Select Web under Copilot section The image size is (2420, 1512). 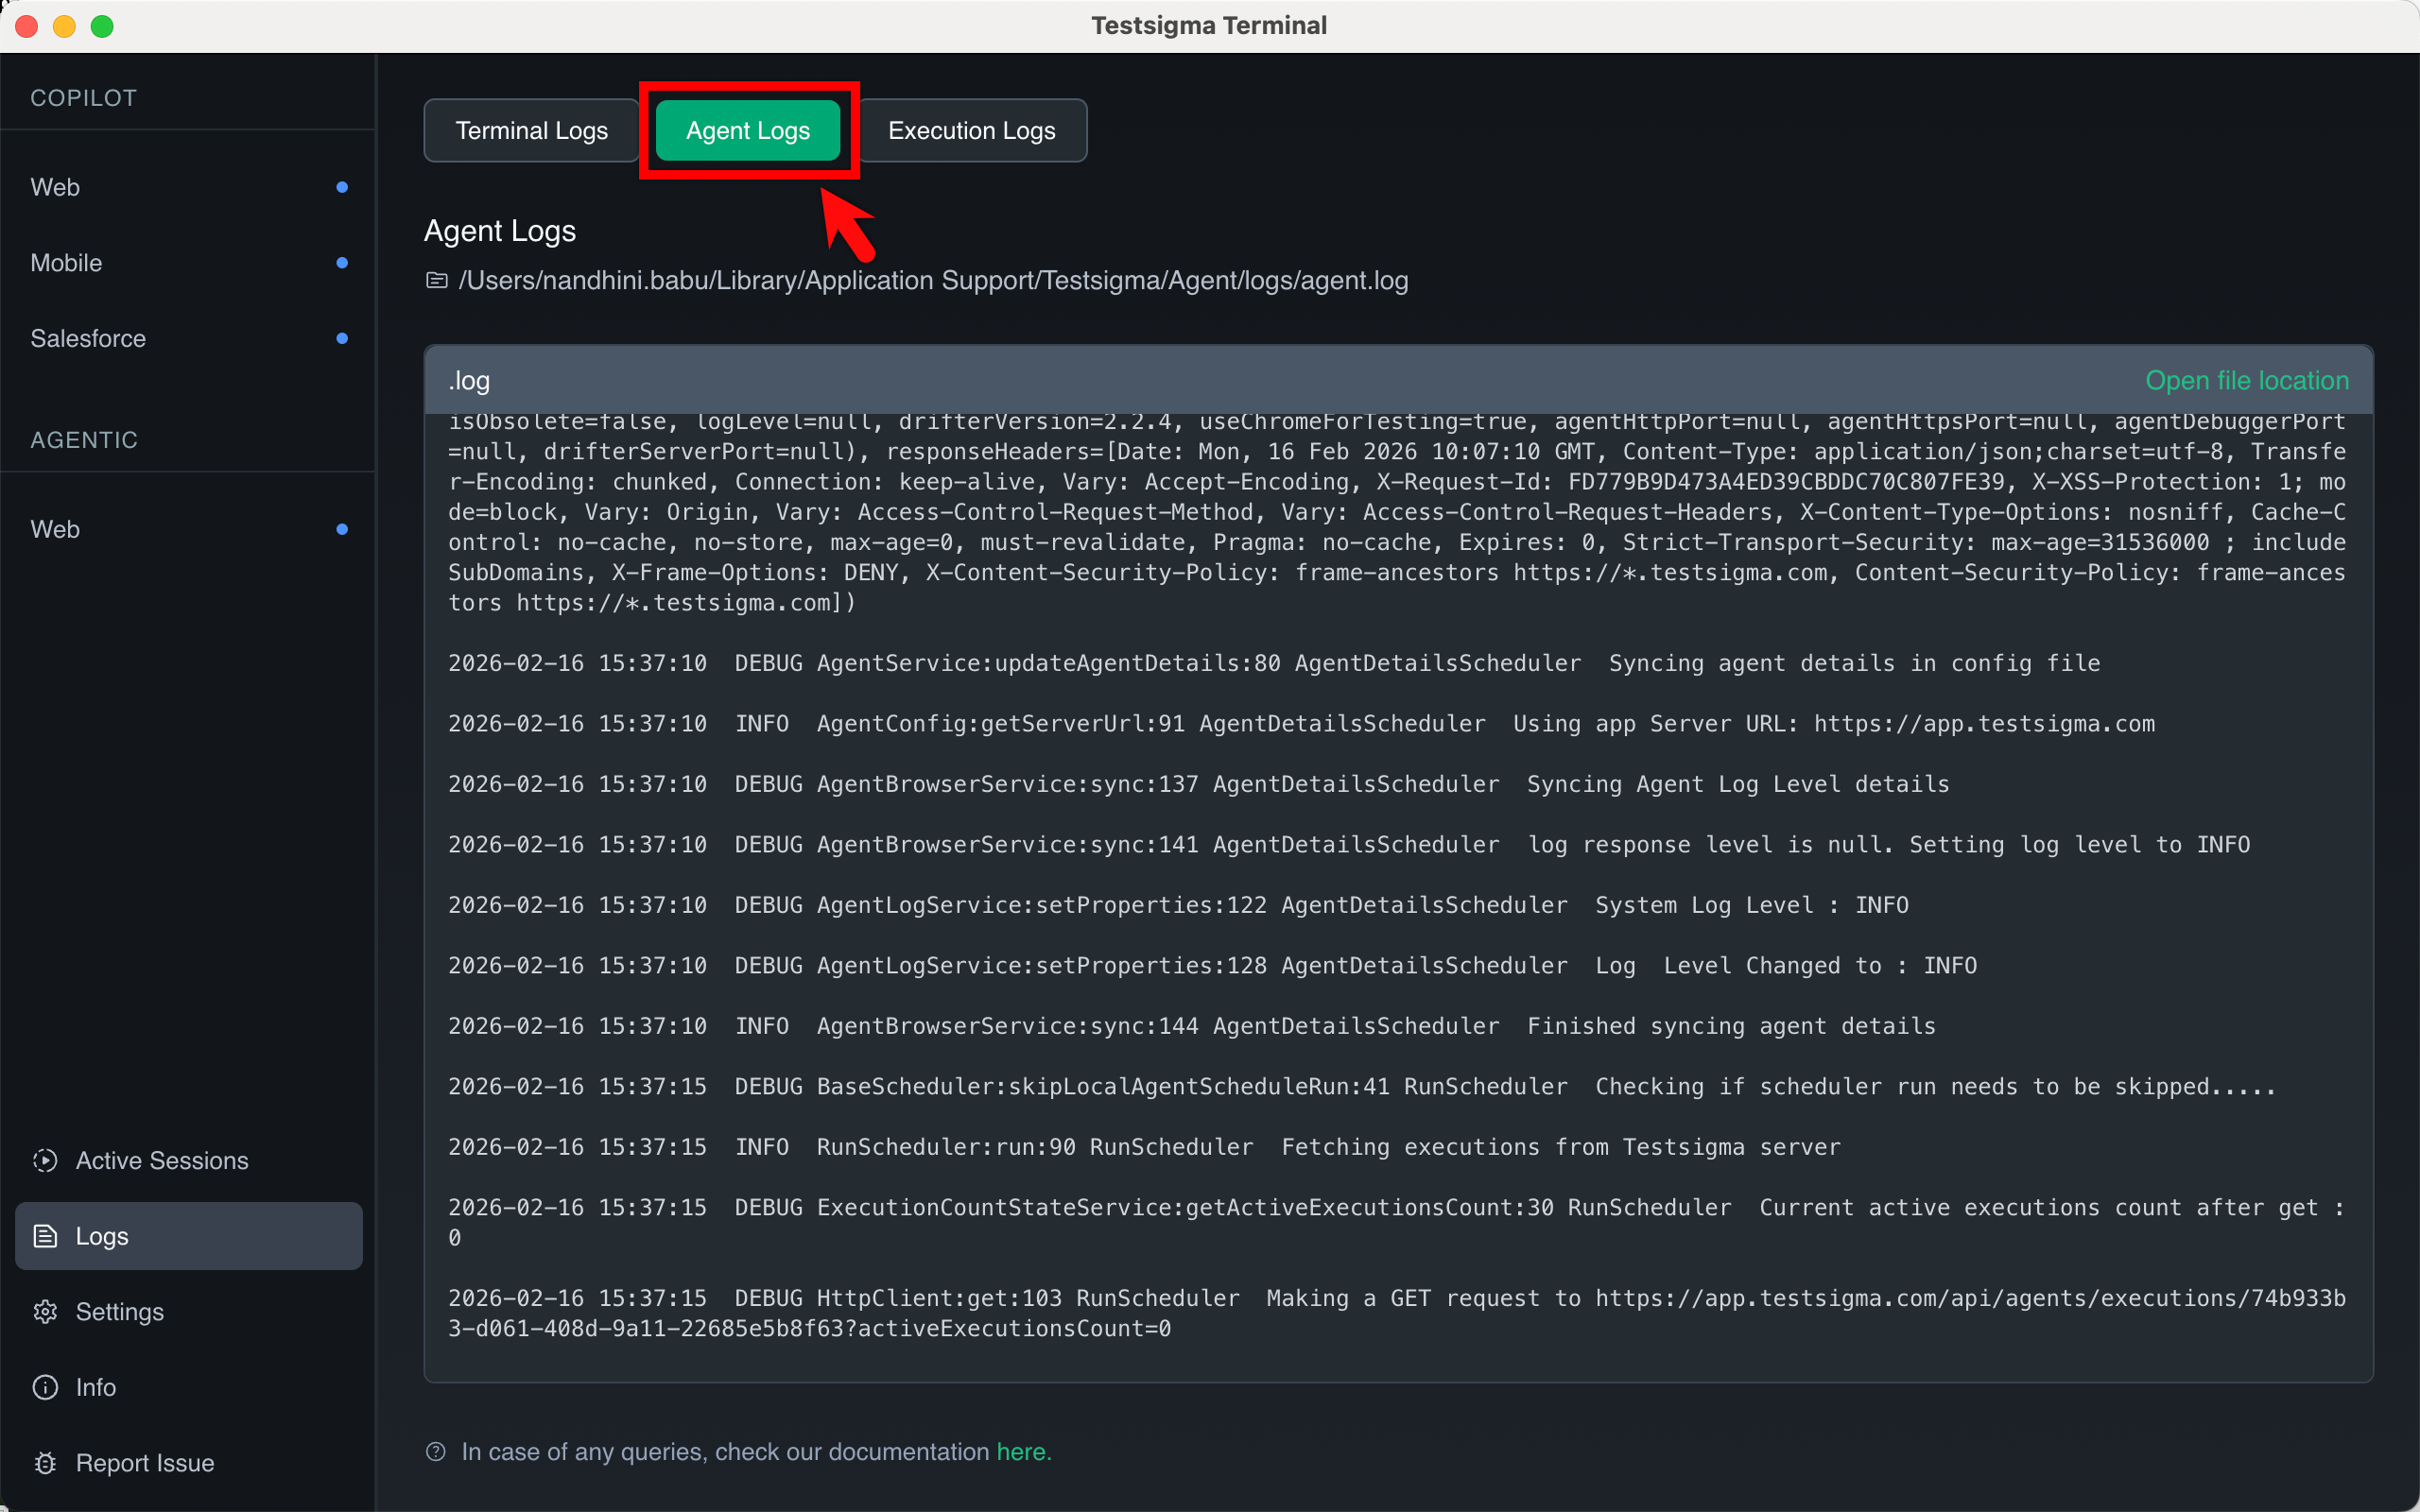pyautogui.click(x=55, y=187)
